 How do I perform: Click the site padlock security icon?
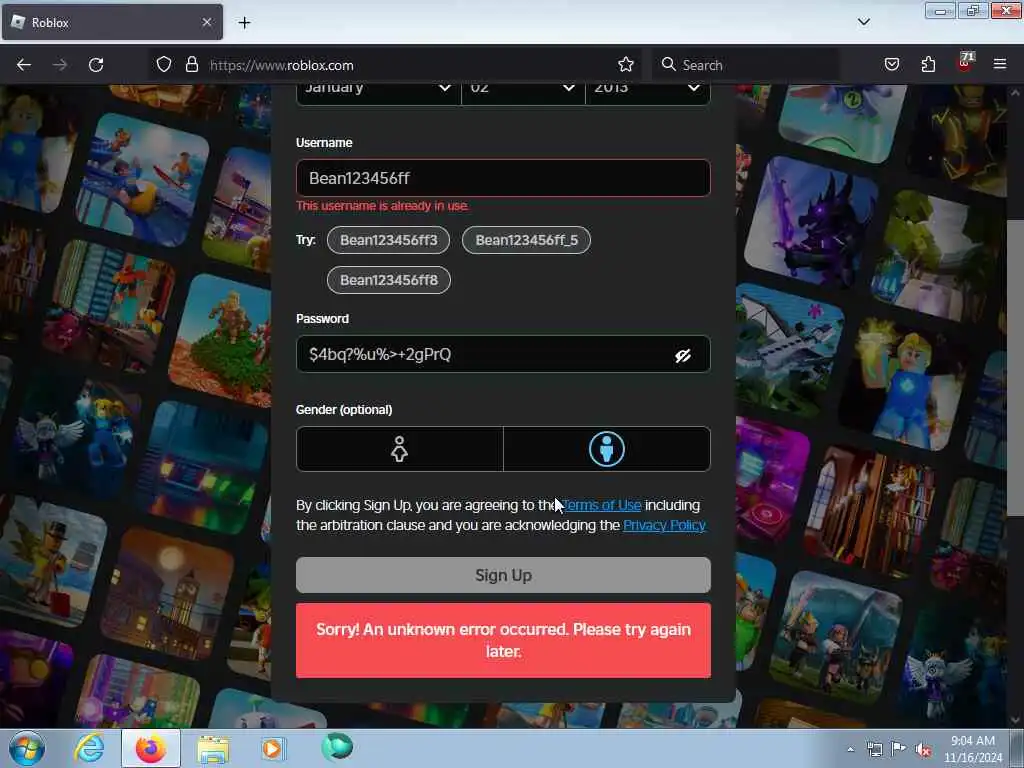coord(191,65)
